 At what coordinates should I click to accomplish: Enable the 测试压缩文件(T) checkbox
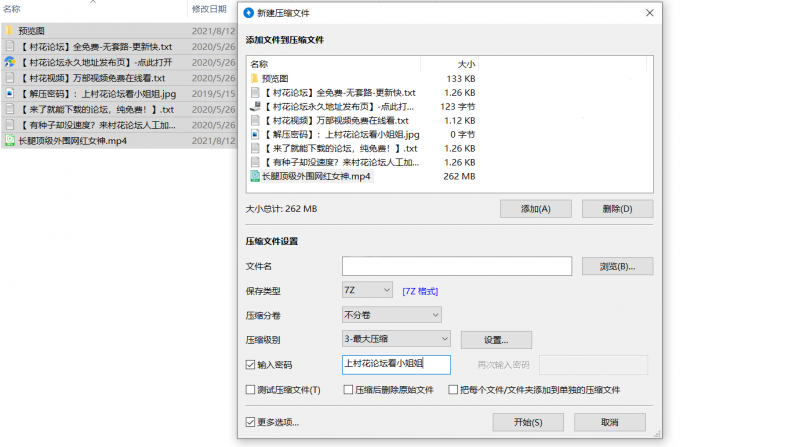pyautogui.click(x=251, y=390)
